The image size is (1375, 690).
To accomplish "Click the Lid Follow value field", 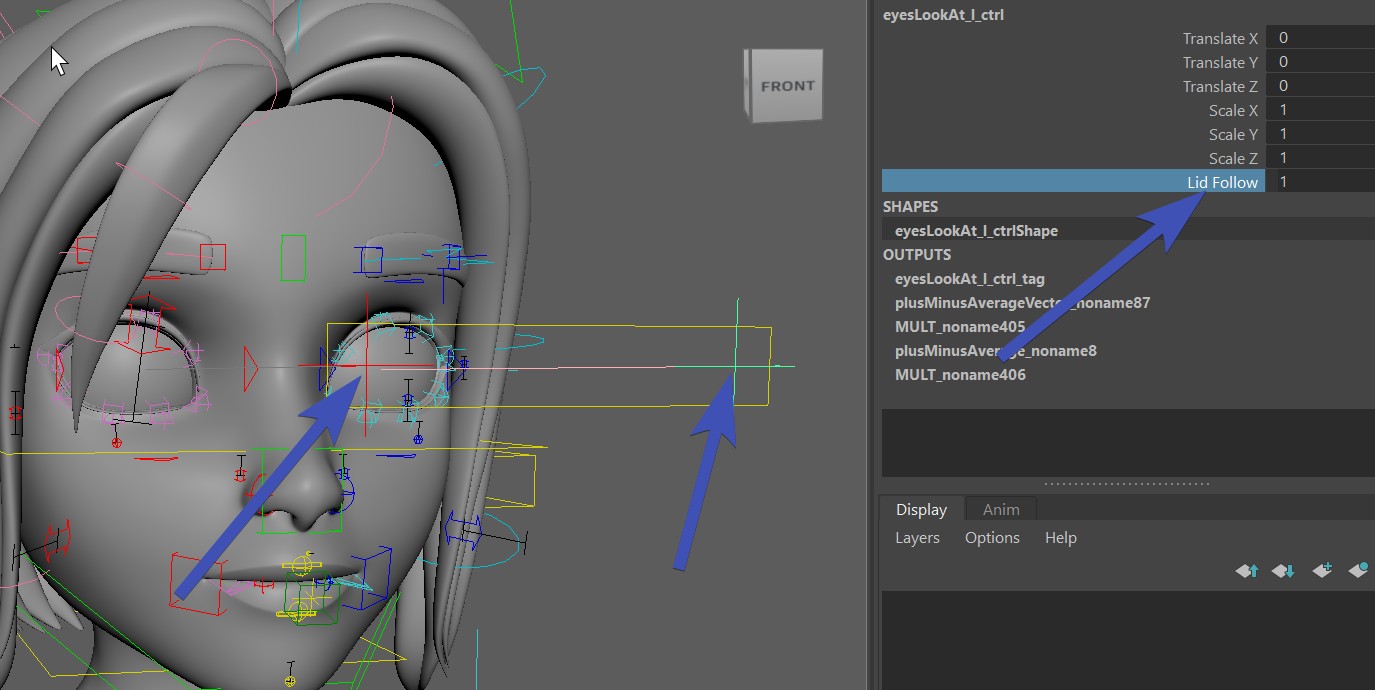I will click(1319, 182).
